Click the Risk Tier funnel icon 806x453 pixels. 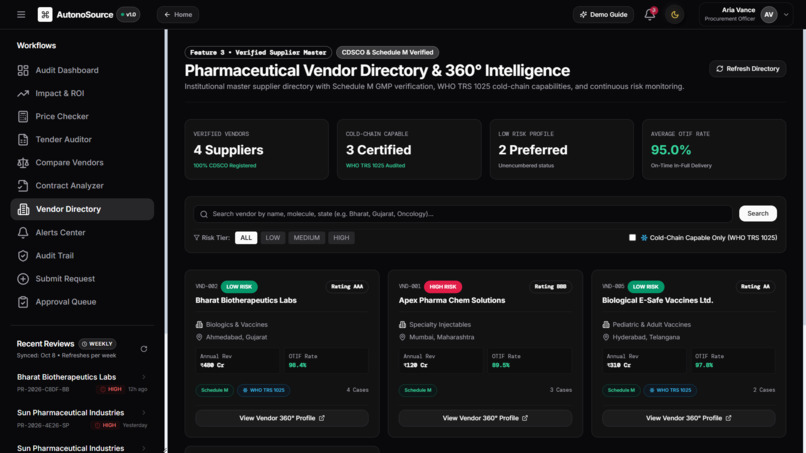coord(196,238)
